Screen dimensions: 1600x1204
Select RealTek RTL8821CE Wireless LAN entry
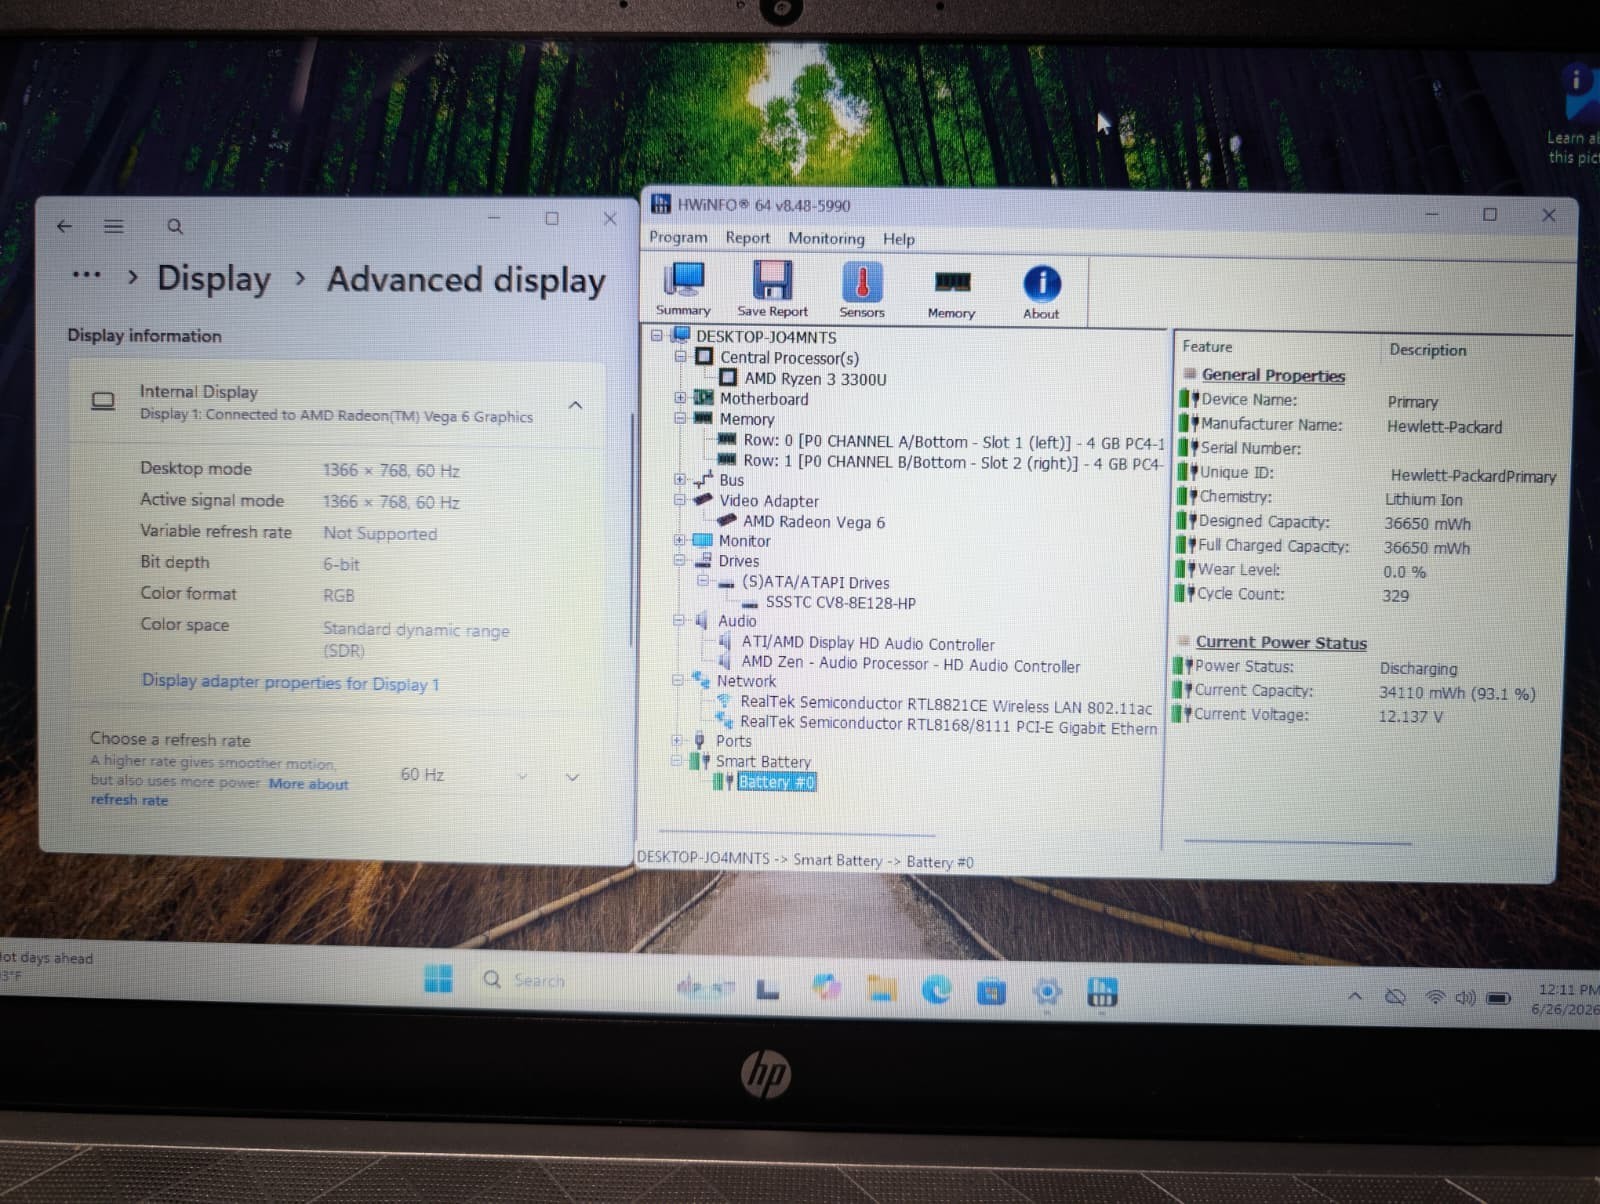point(946,705)
